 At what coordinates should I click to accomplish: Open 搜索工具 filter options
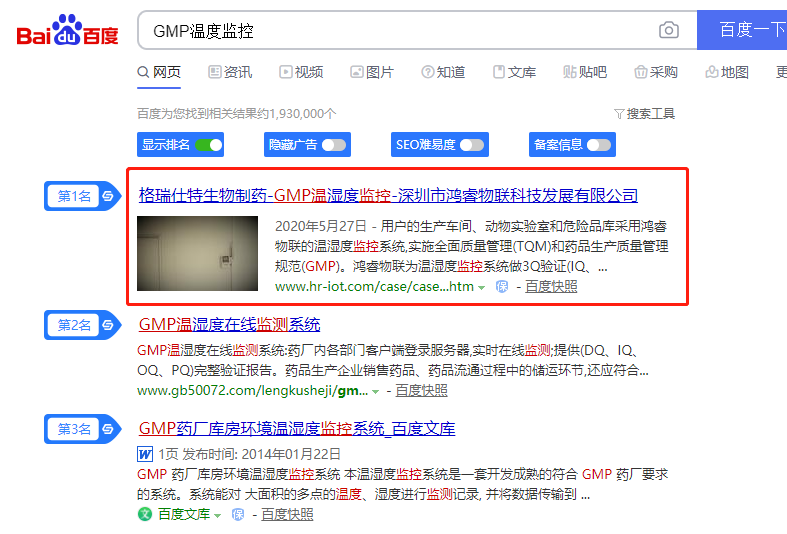point(644,114)
